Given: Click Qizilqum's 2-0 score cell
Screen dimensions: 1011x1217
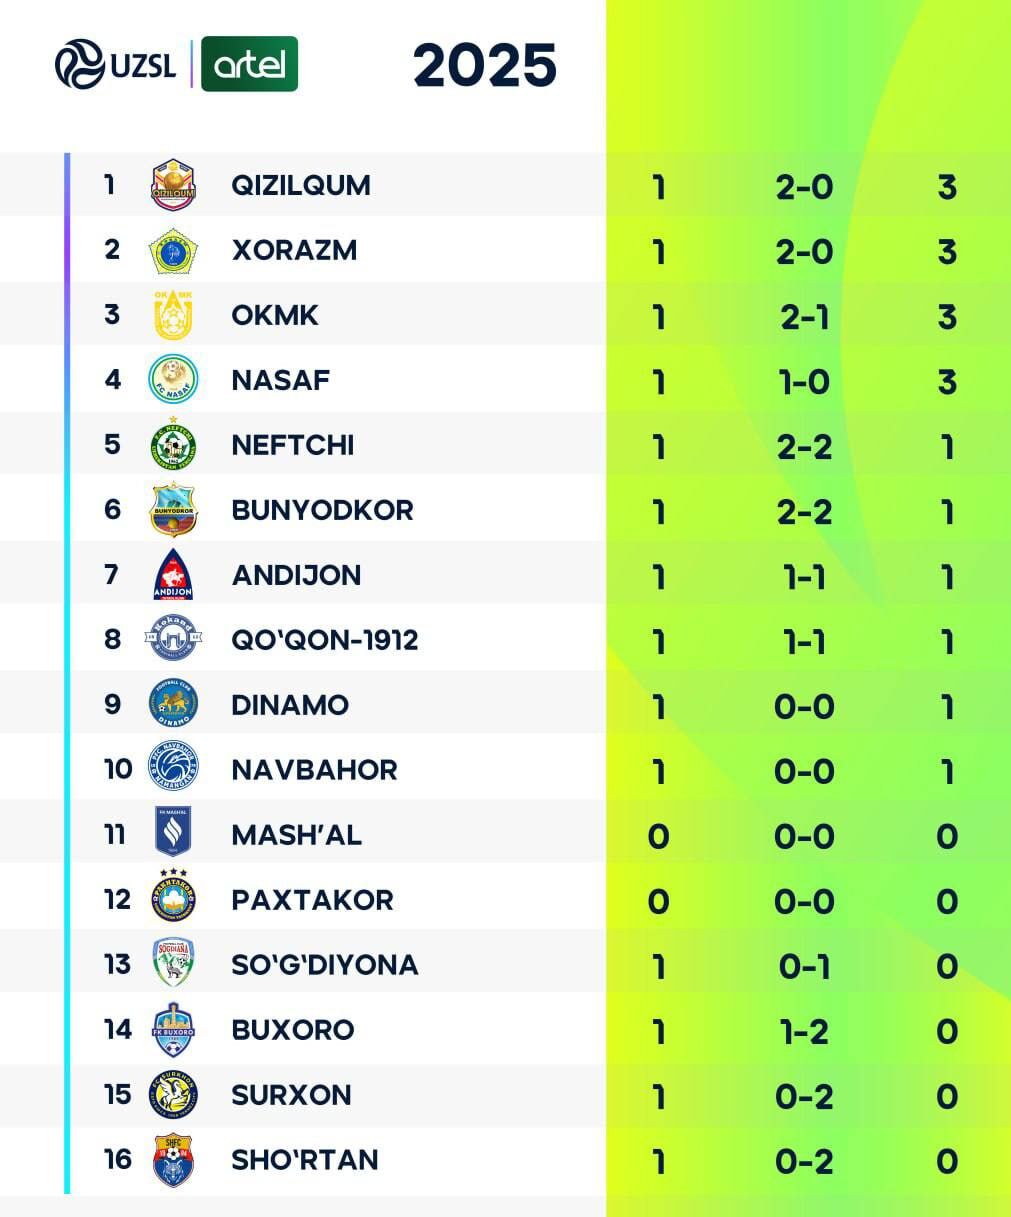Looking at the screenshot, I should click(x=804, y=187).
